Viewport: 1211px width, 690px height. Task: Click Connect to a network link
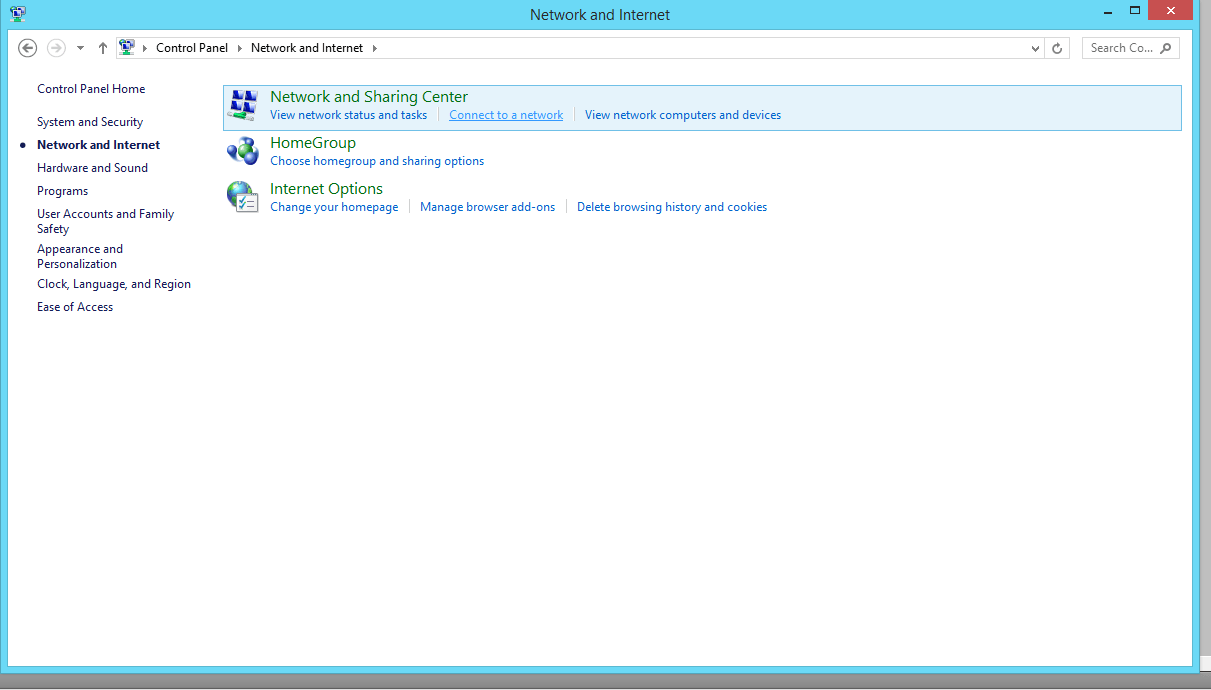point(506,115)
